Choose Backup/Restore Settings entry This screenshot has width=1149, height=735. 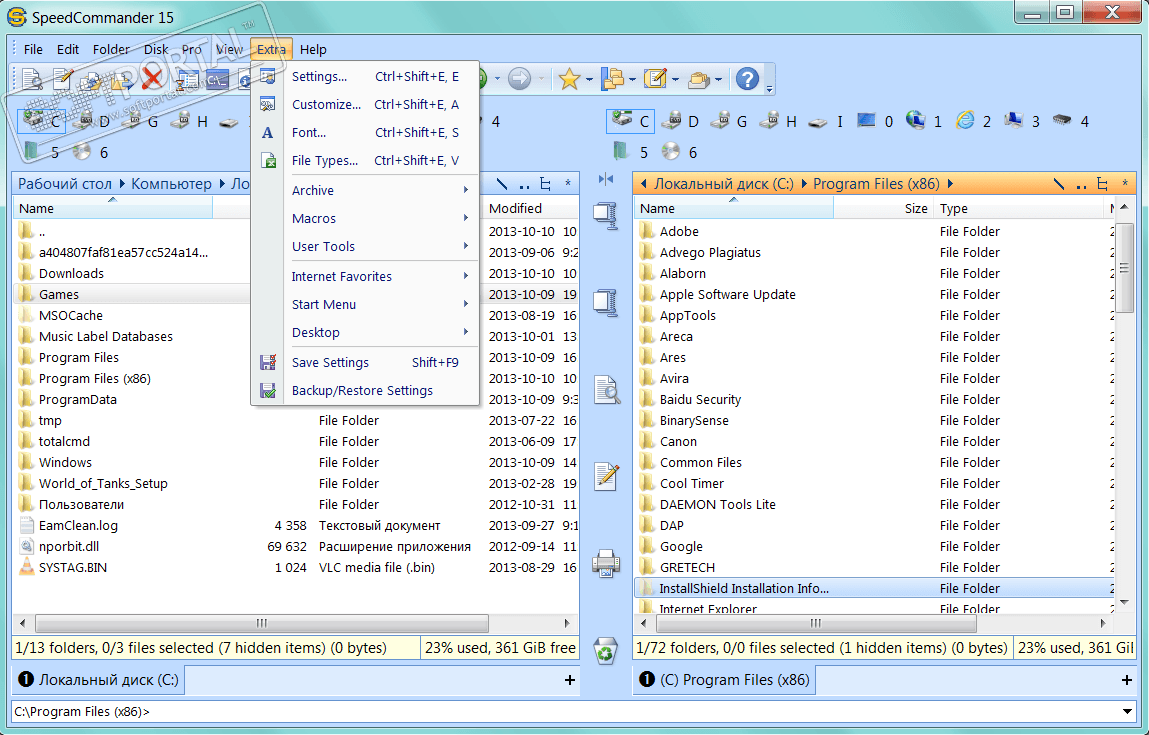pyautogui.click(x=365, y=390)
